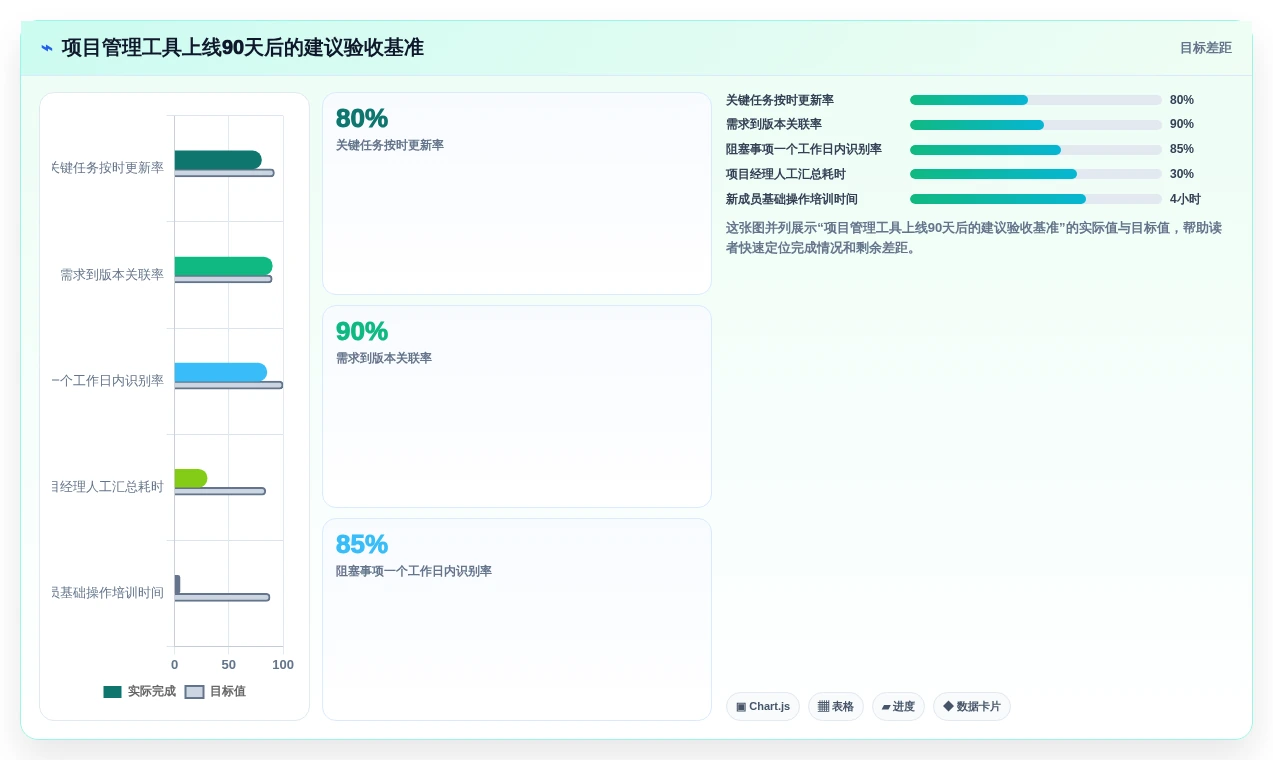The height and width of the screenshot is (760, 1273).
Task: Click the 需求到版本关联率 progress bar
Action: click(x=1036, y=125)
